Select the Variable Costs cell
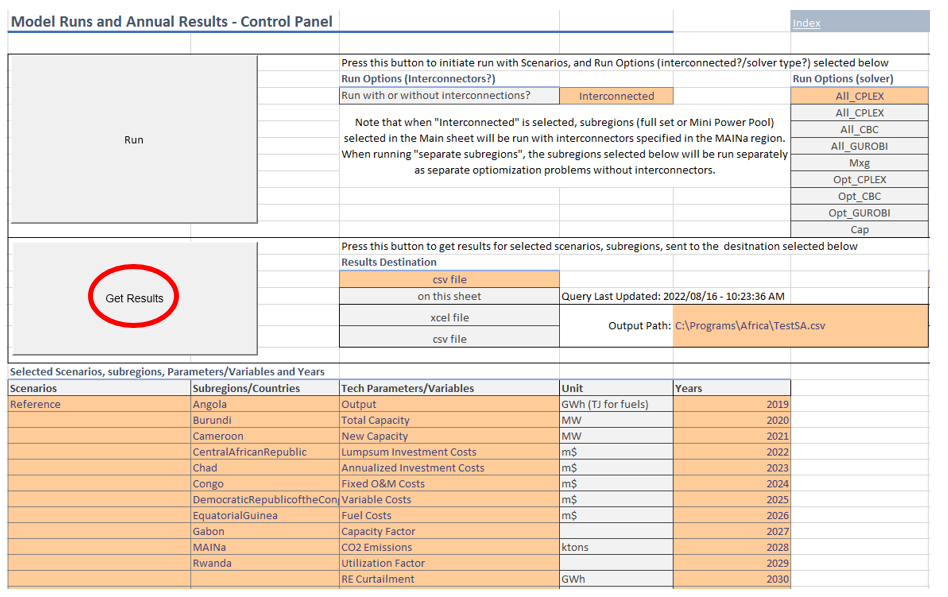Screen dimensions: 948x597 449,500
